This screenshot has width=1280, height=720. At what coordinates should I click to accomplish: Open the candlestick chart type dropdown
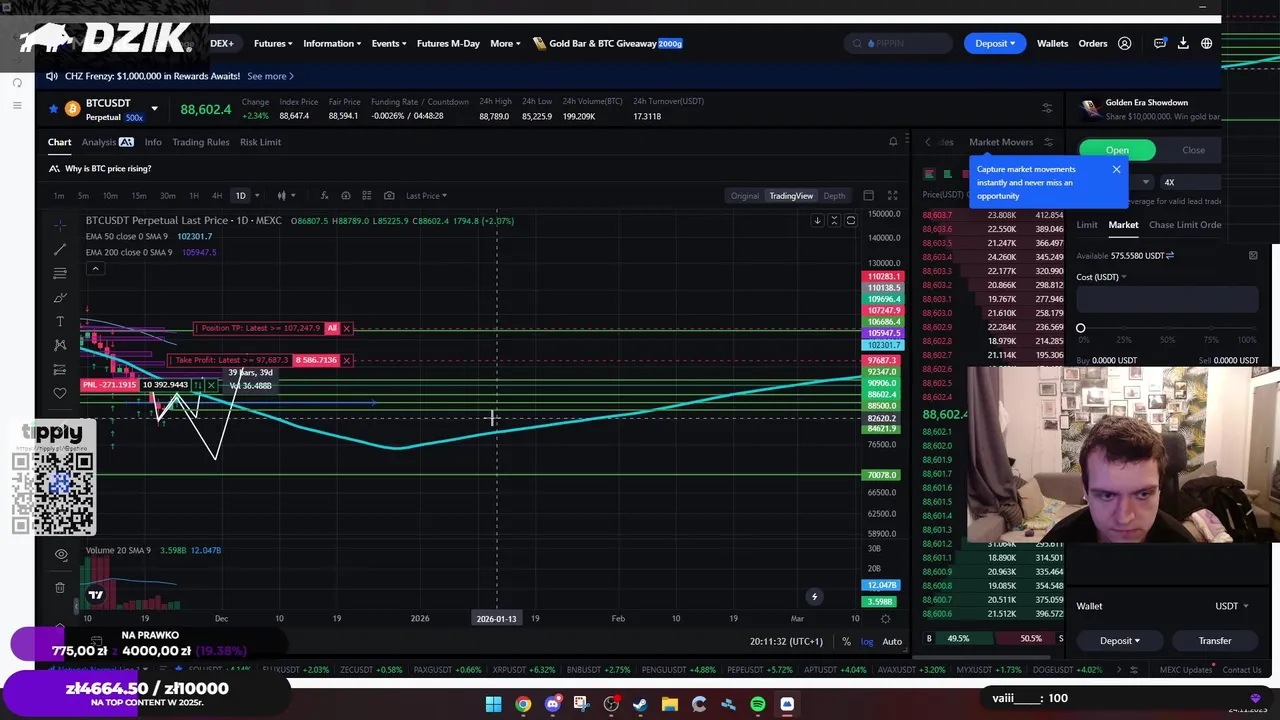(285, 195)
